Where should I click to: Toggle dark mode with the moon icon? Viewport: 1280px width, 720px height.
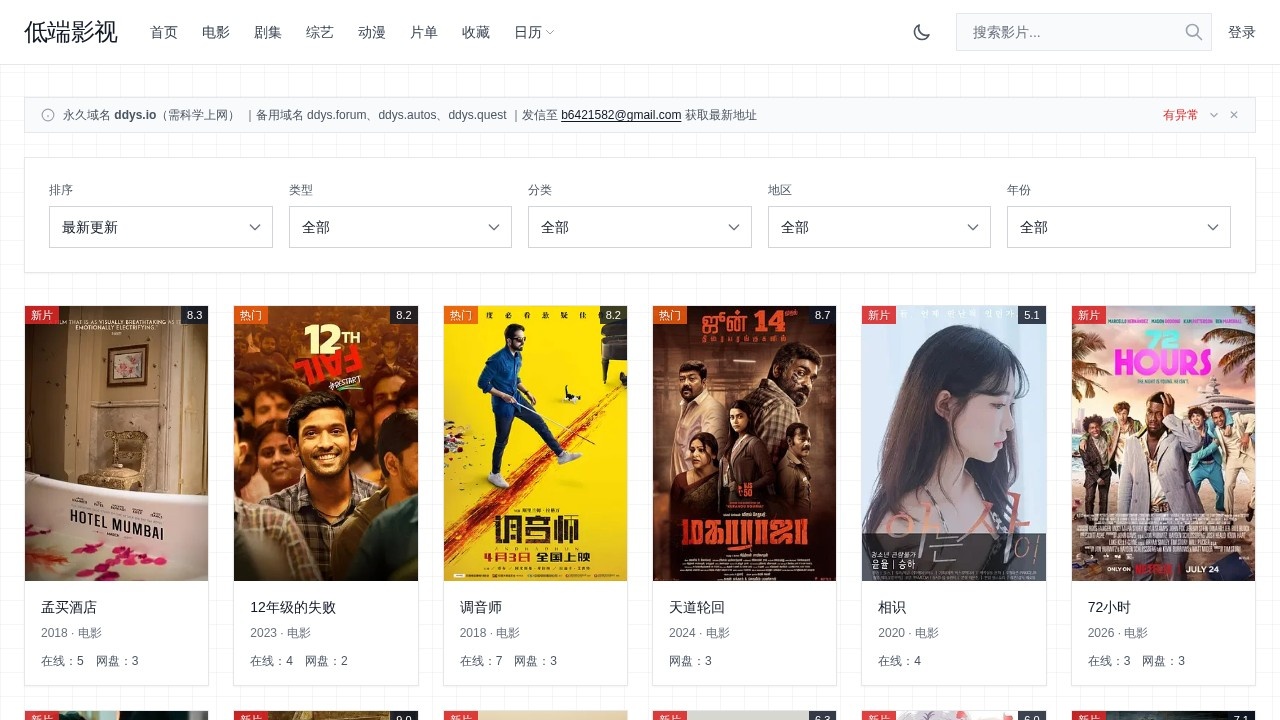922,32
